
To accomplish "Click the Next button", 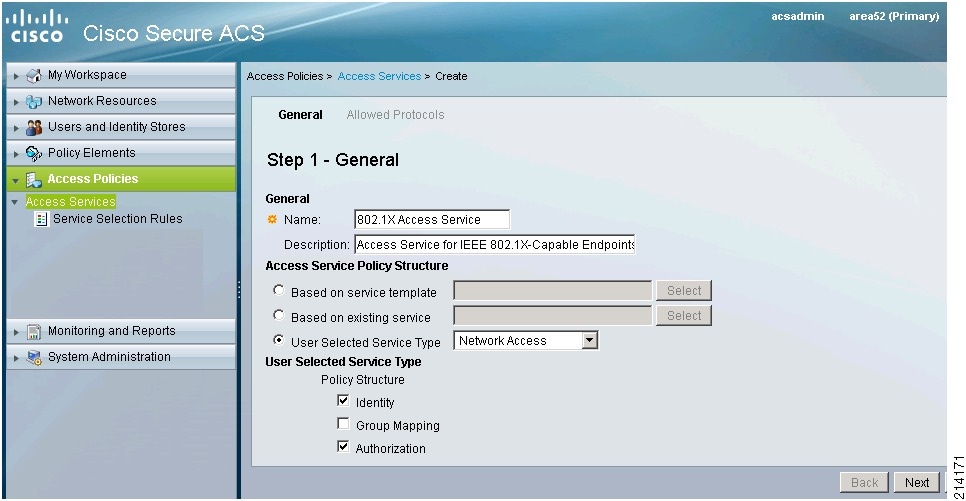I will pyautogui.click(x=917, y=483).
